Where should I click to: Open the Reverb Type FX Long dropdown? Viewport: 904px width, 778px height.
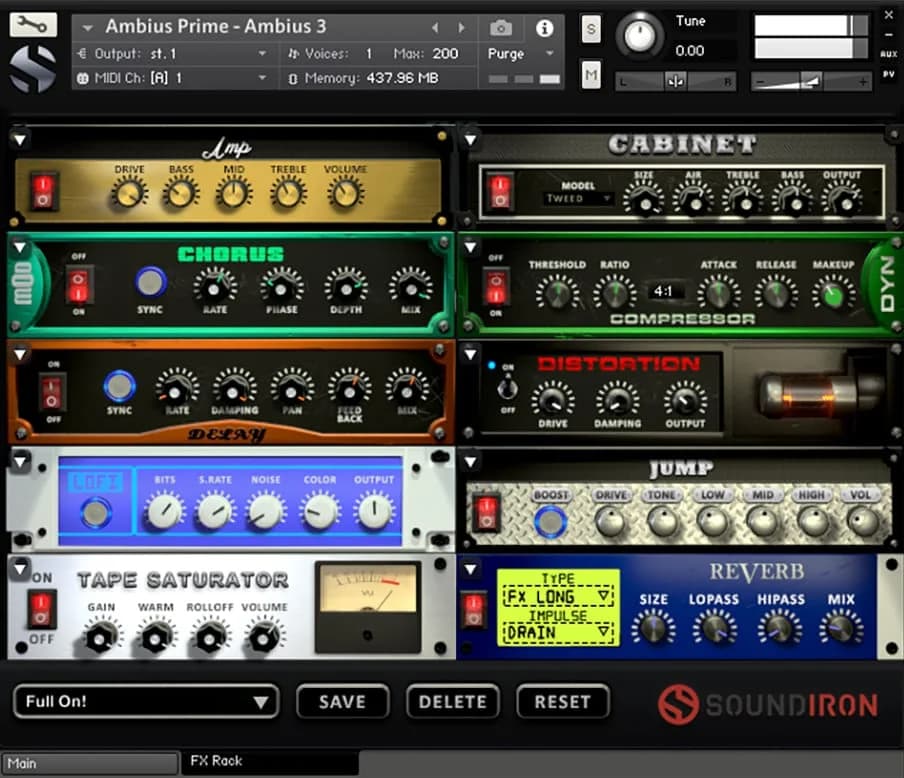click(559, 597)
